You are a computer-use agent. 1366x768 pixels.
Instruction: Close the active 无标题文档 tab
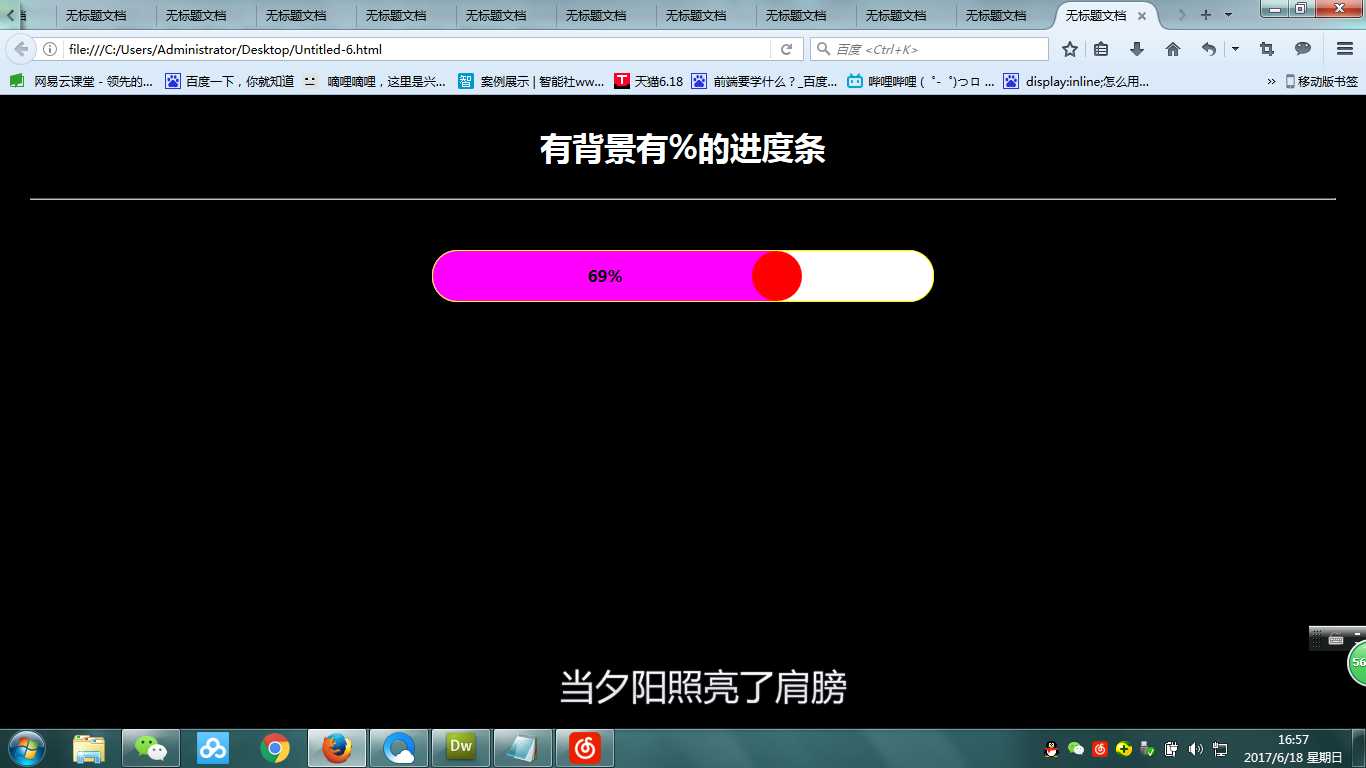click(1141, 16)
